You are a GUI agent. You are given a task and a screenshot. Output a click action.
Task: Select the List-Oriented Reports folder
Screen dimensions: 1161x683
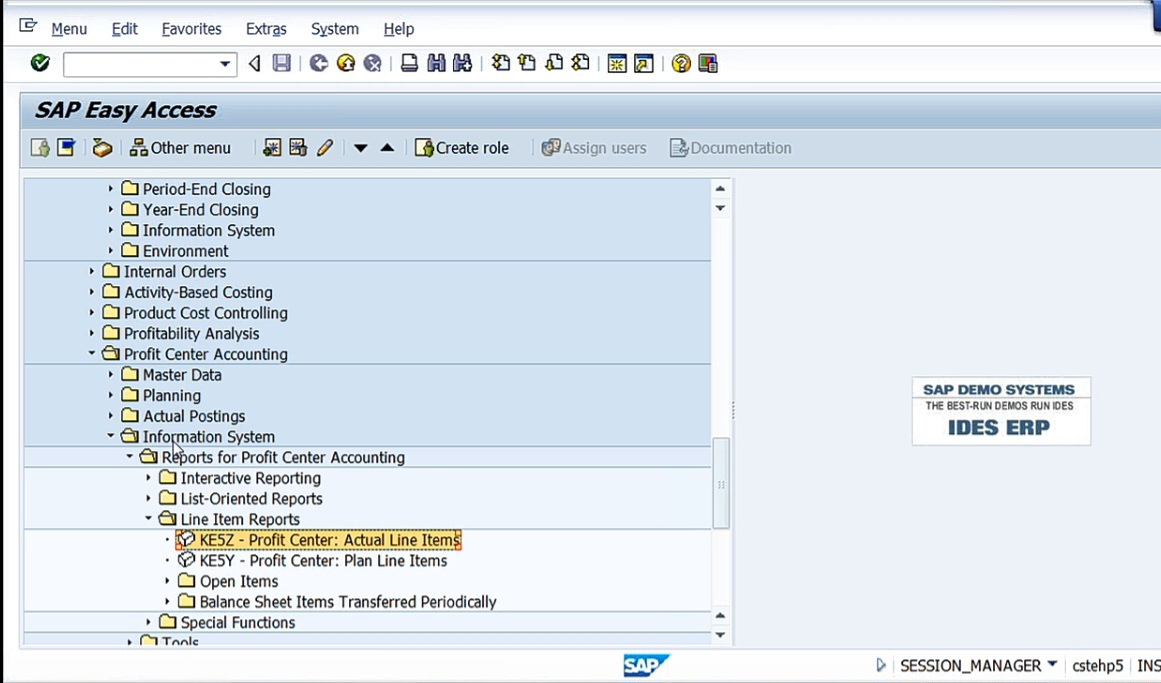click(x=241, y=499)
